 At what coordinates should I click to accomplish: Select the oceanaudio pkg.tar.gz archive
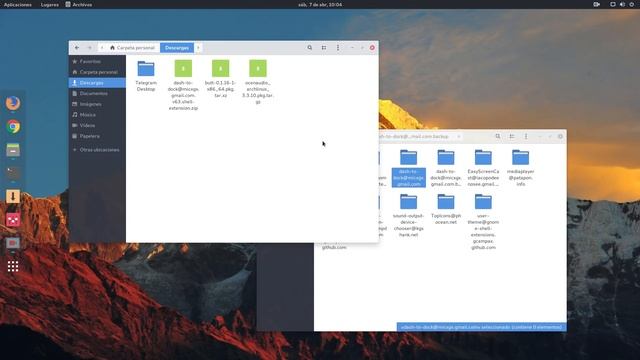pyautogui.click(x=258, y=82)
